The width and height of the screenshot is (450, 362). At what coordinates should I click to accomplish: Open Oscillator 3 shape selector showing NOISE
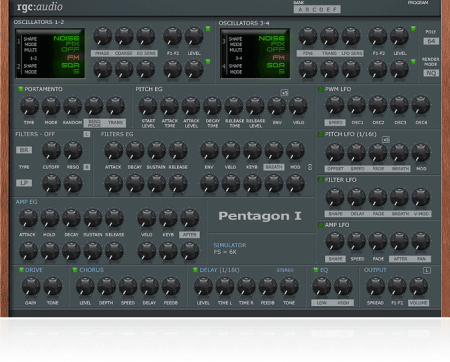point(272,38)
